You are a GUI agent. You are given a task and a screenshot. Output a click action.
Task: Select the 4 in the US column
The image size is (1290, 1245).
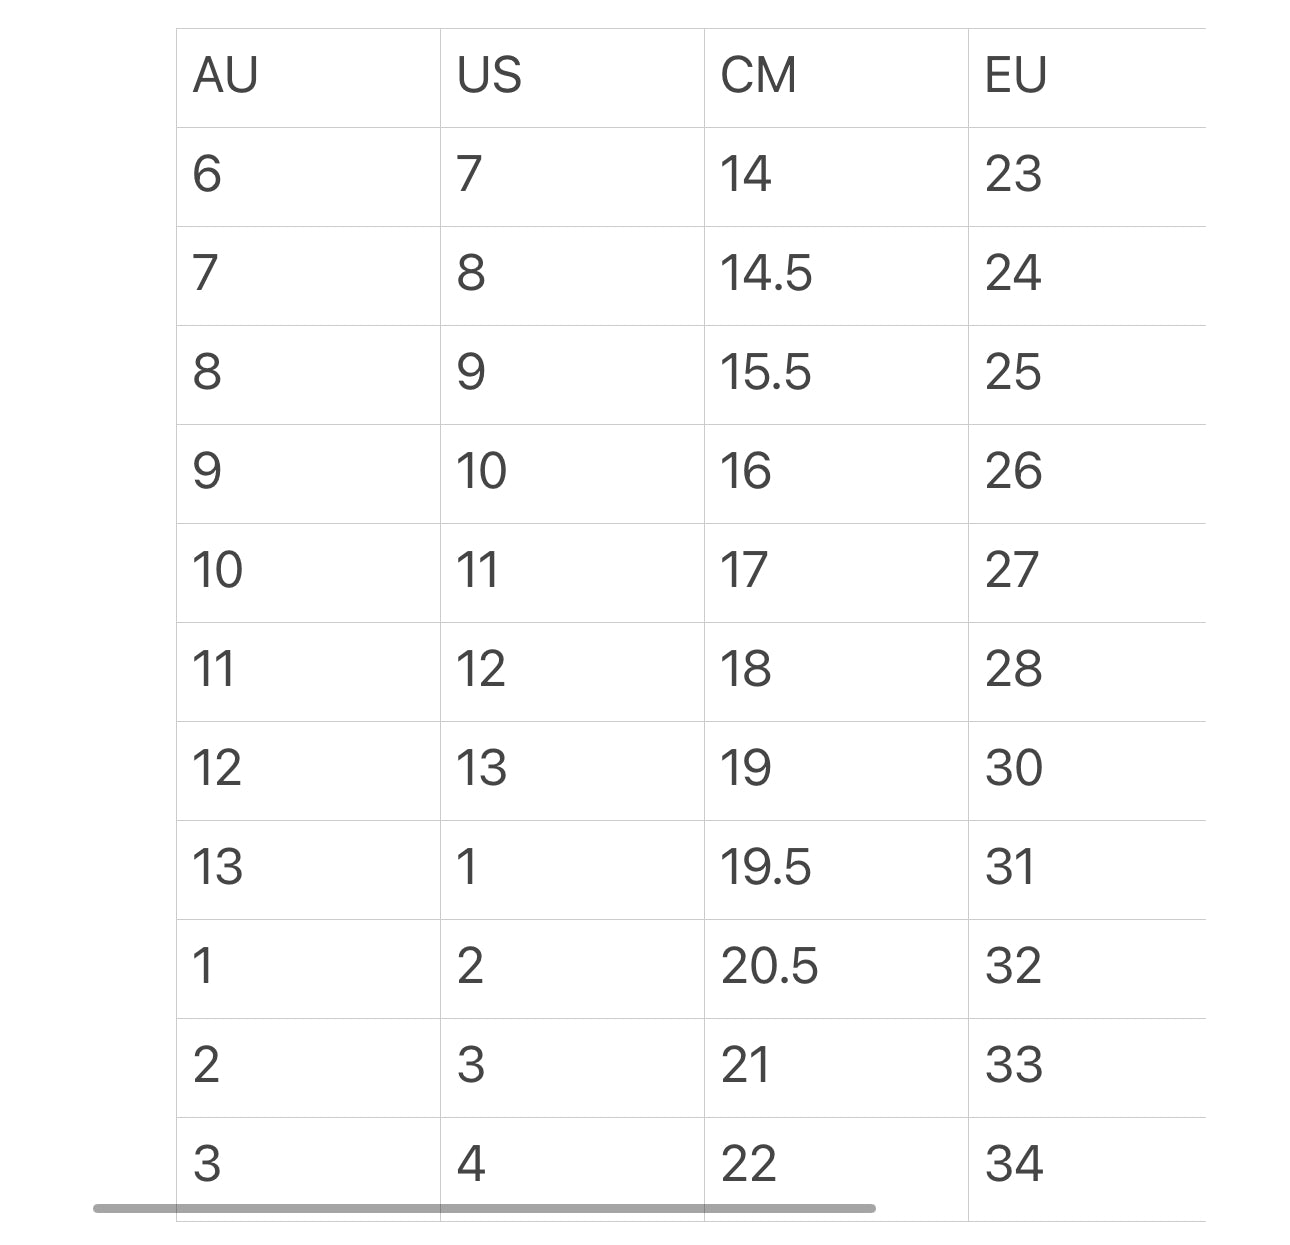[471, 1164]
